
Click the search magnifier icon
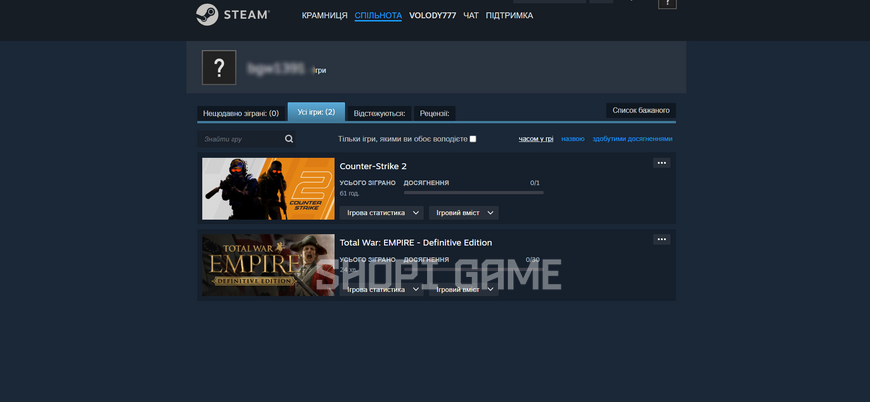pyautogui.click(x=289, y=139)
